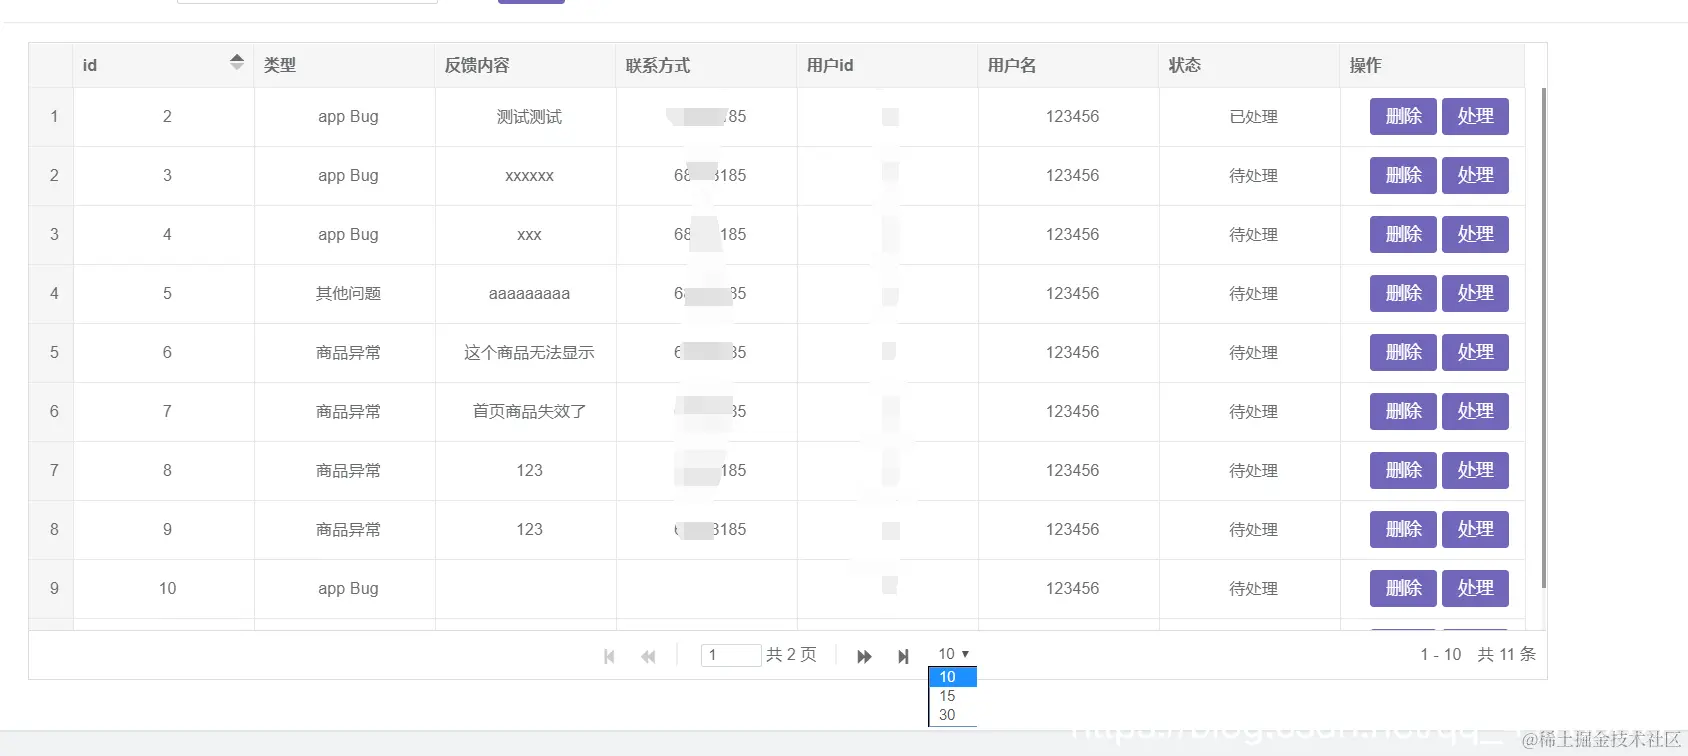Select feedback cell 测试测试
Image resolution: width=1688 pixels, height=756 pixels.
(526, 117)
